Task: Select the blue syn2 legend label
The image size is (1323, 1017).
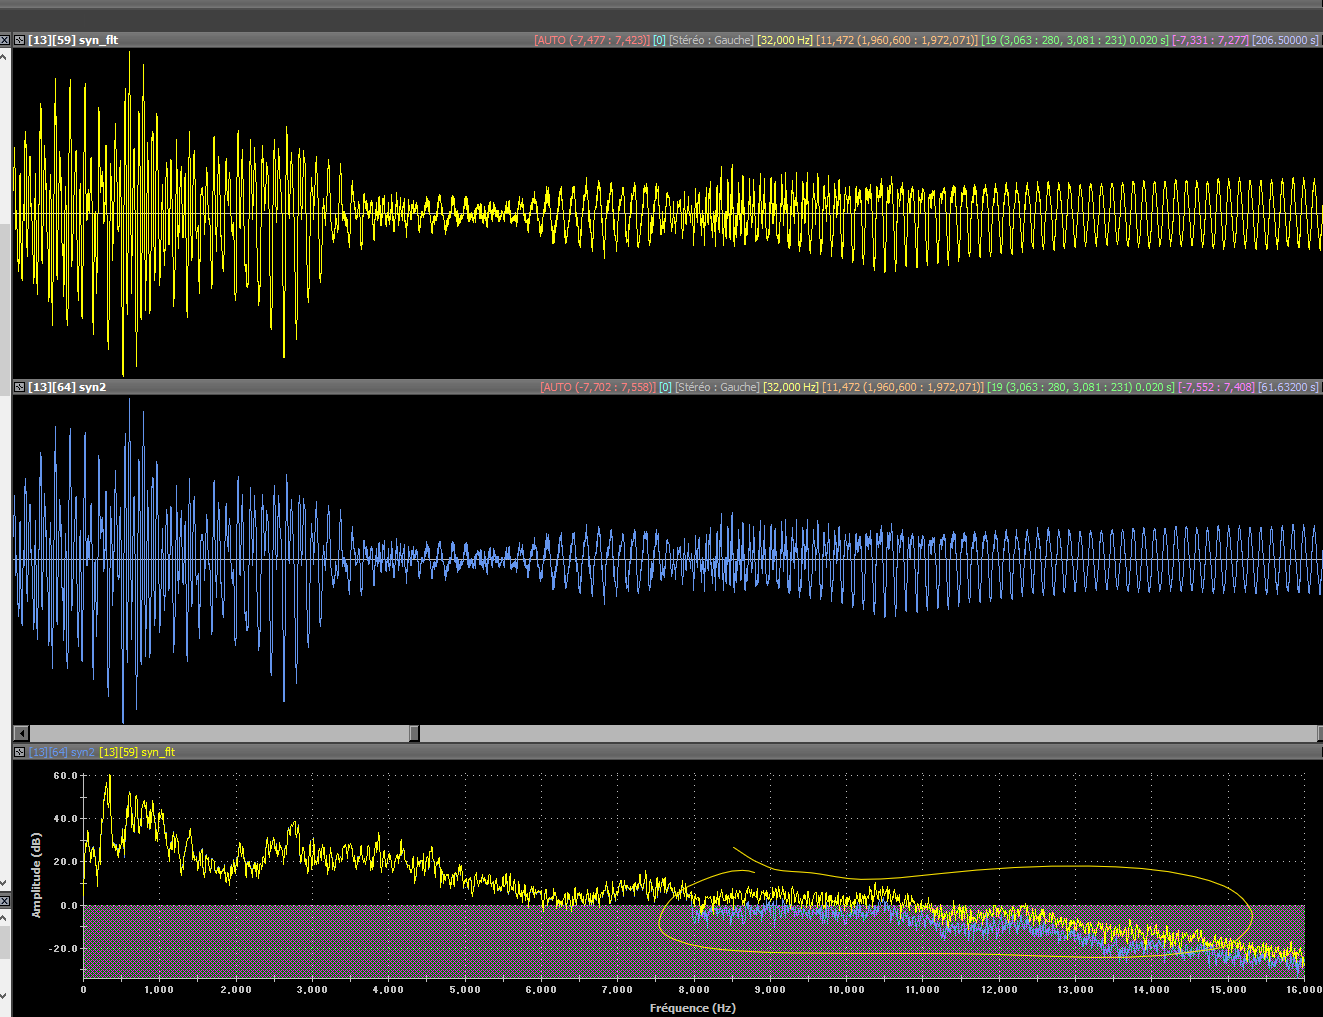Action: pyautogui.click(x=62, y=752)
